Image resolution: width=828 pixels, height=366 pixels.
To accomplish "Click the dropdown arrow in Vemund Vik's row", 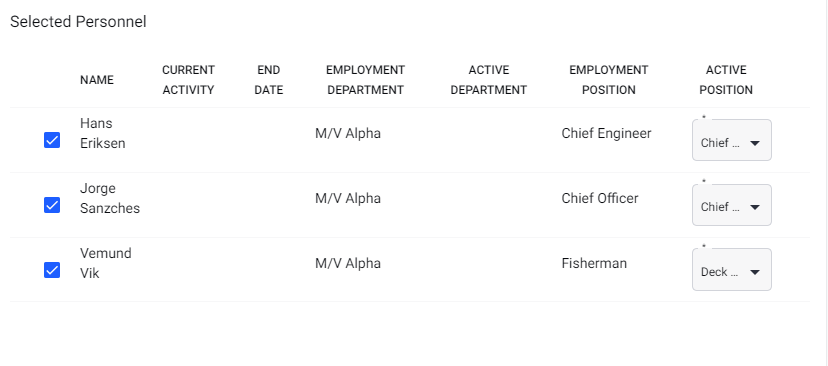I will click(x=755, y=273).
